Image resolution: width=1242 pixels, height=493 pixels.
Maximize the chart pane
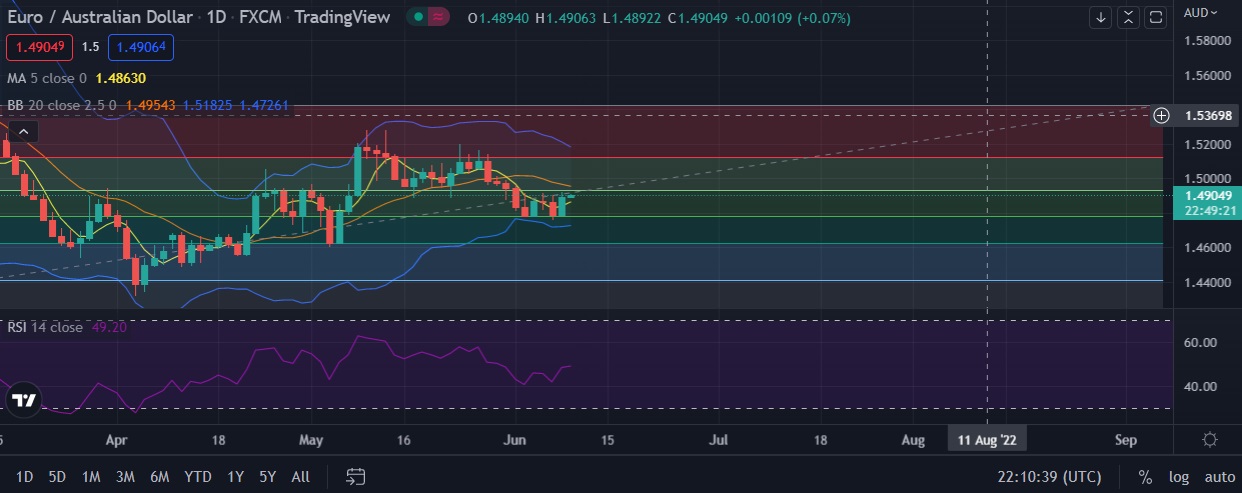(x=1156, y=17)
